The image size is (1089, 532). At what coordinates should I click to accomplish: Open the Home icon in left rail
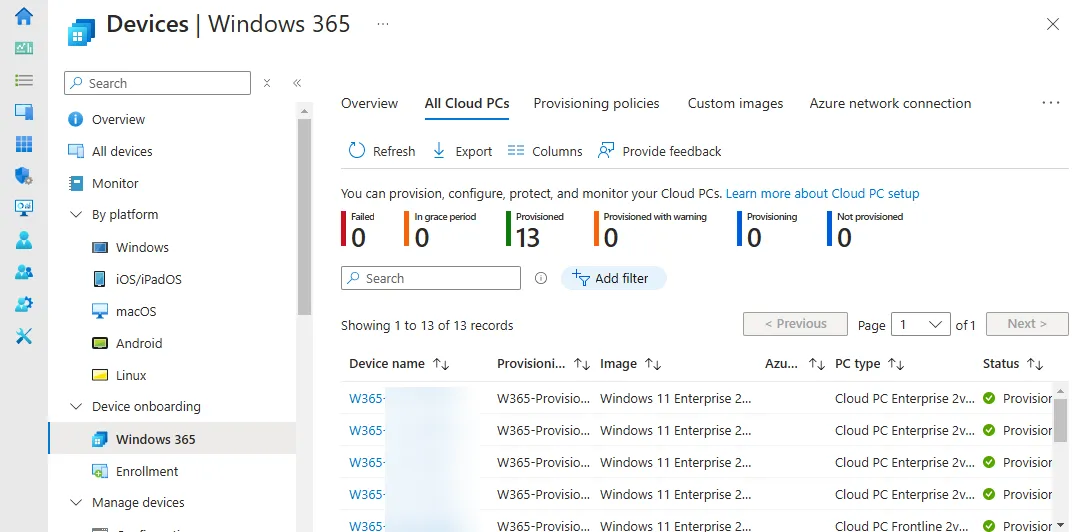[24, 16]
